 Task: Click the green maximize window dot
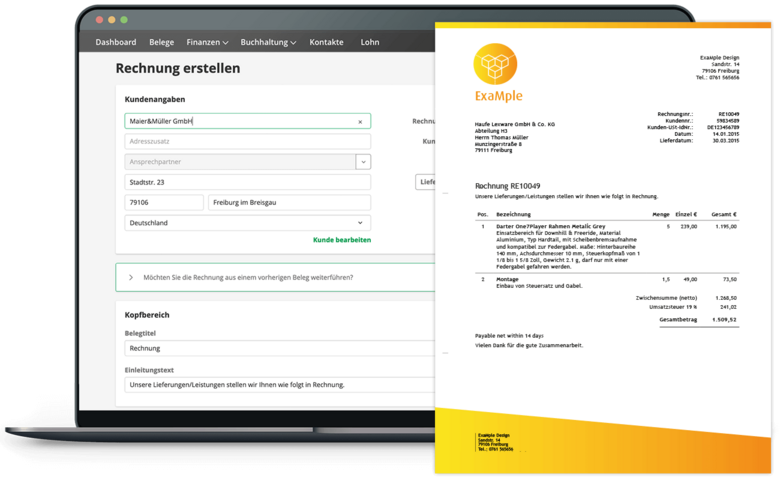(123, 20)
